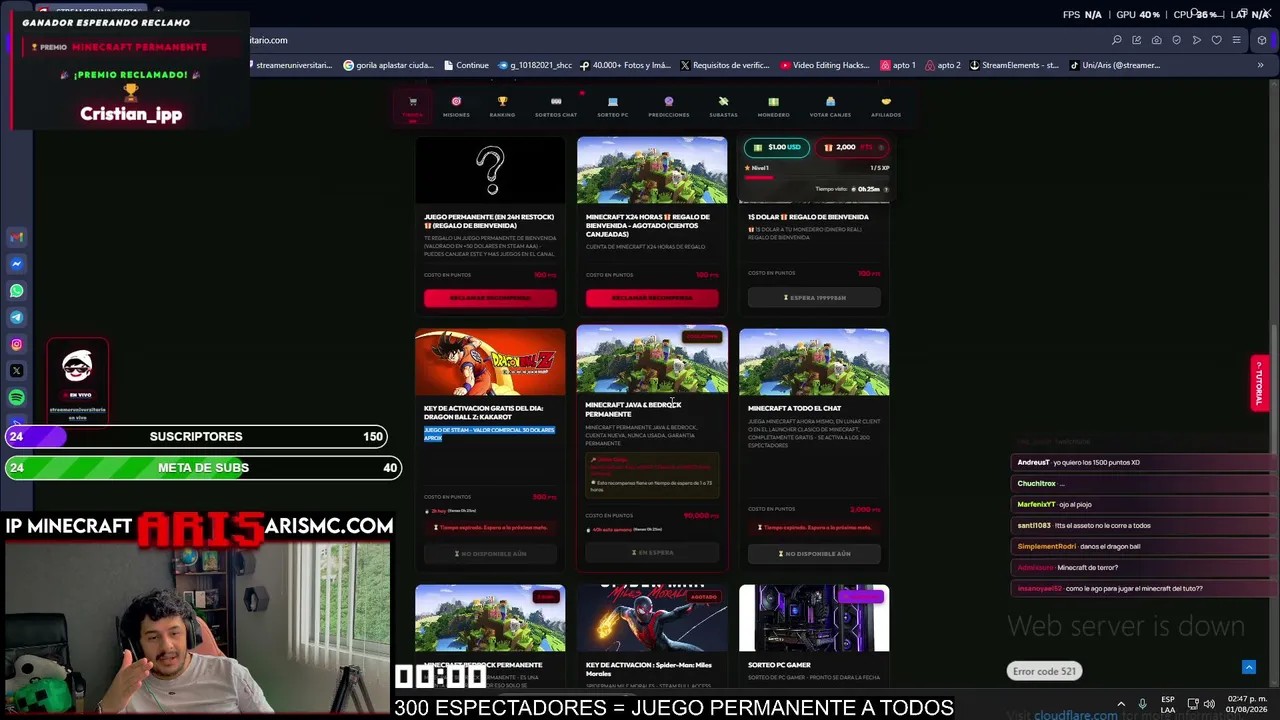The image size is (1280, 720).
Task: Open the 40.000+ Fotos y Imá bookmark
Action: tap(625, 65)
